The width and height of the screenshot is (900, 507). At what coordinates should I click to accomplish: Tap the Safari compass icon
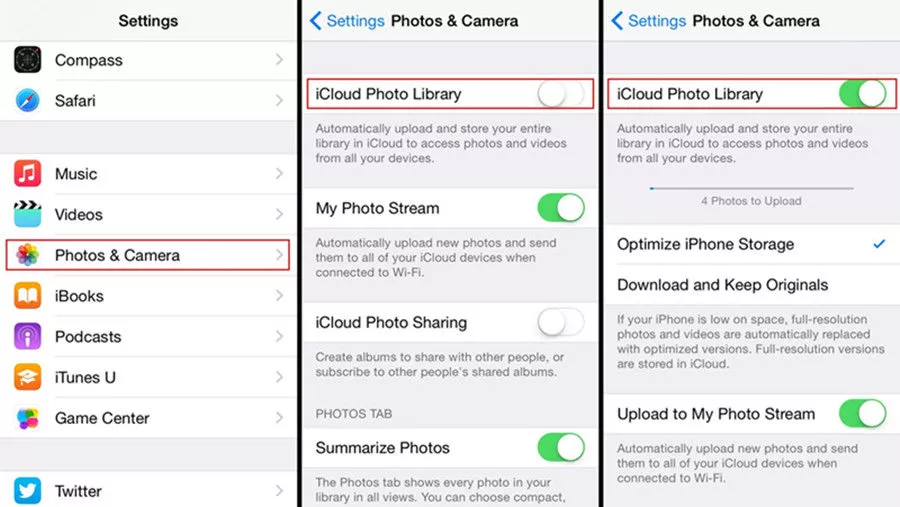28,100
